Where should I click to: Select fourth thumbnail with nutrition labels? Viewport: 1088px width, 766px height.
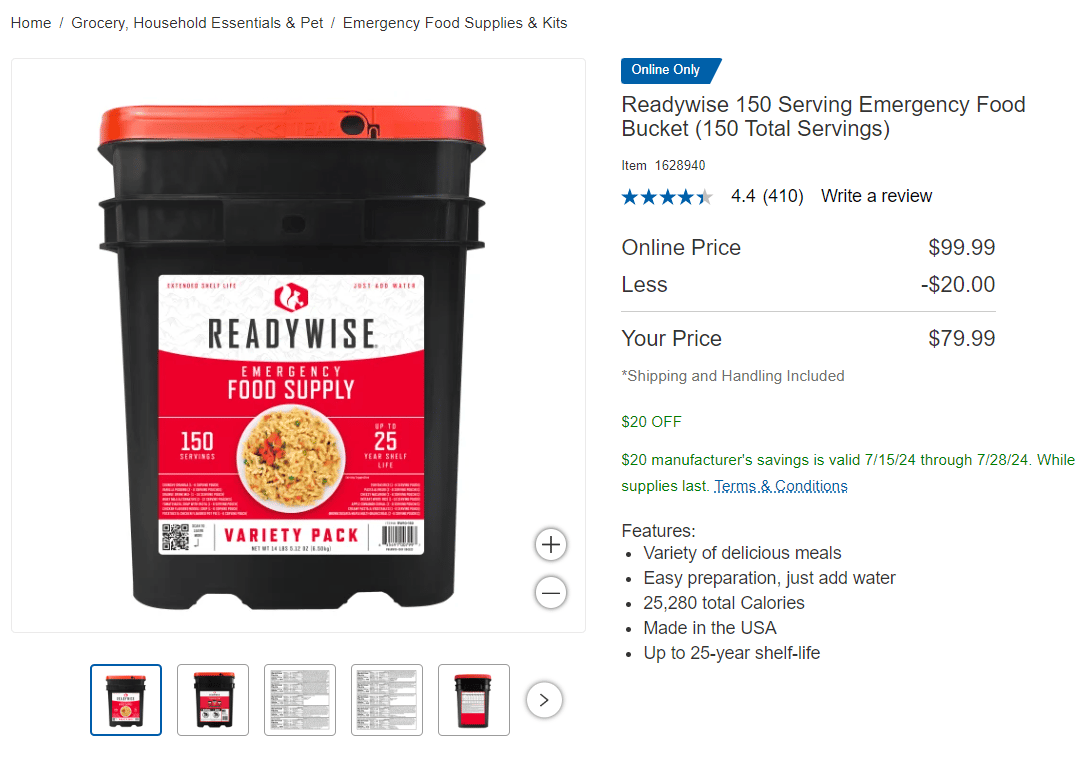click(x=387, y=700)
